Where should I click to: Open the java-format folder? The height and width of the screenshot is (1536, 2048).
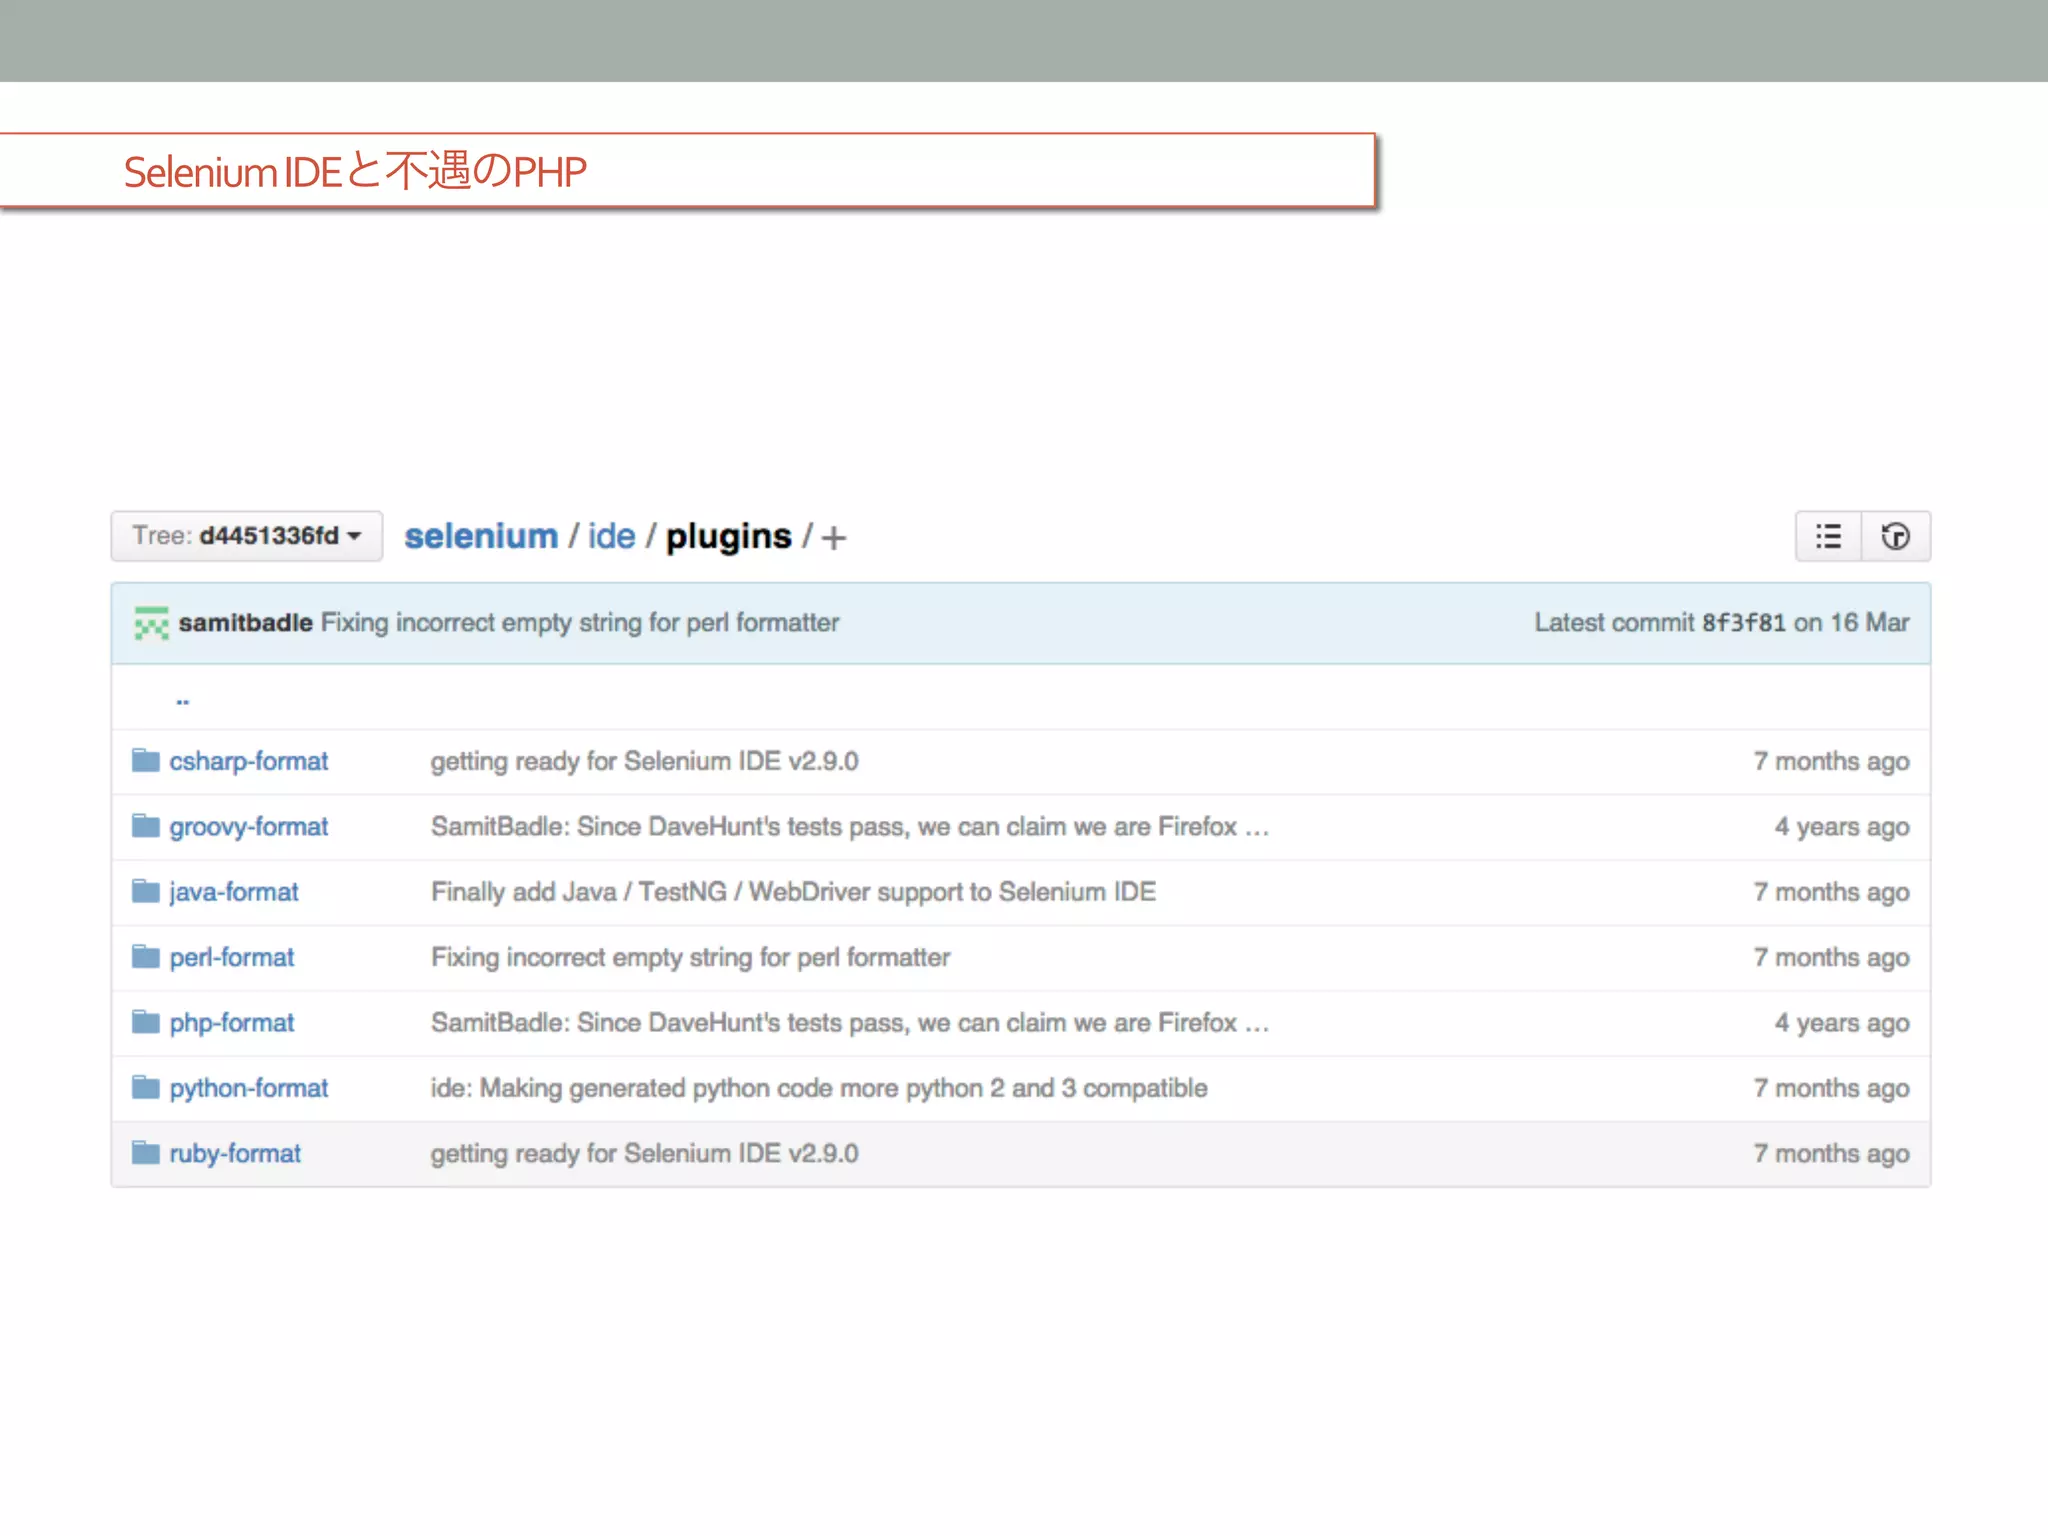click(233, 892)
